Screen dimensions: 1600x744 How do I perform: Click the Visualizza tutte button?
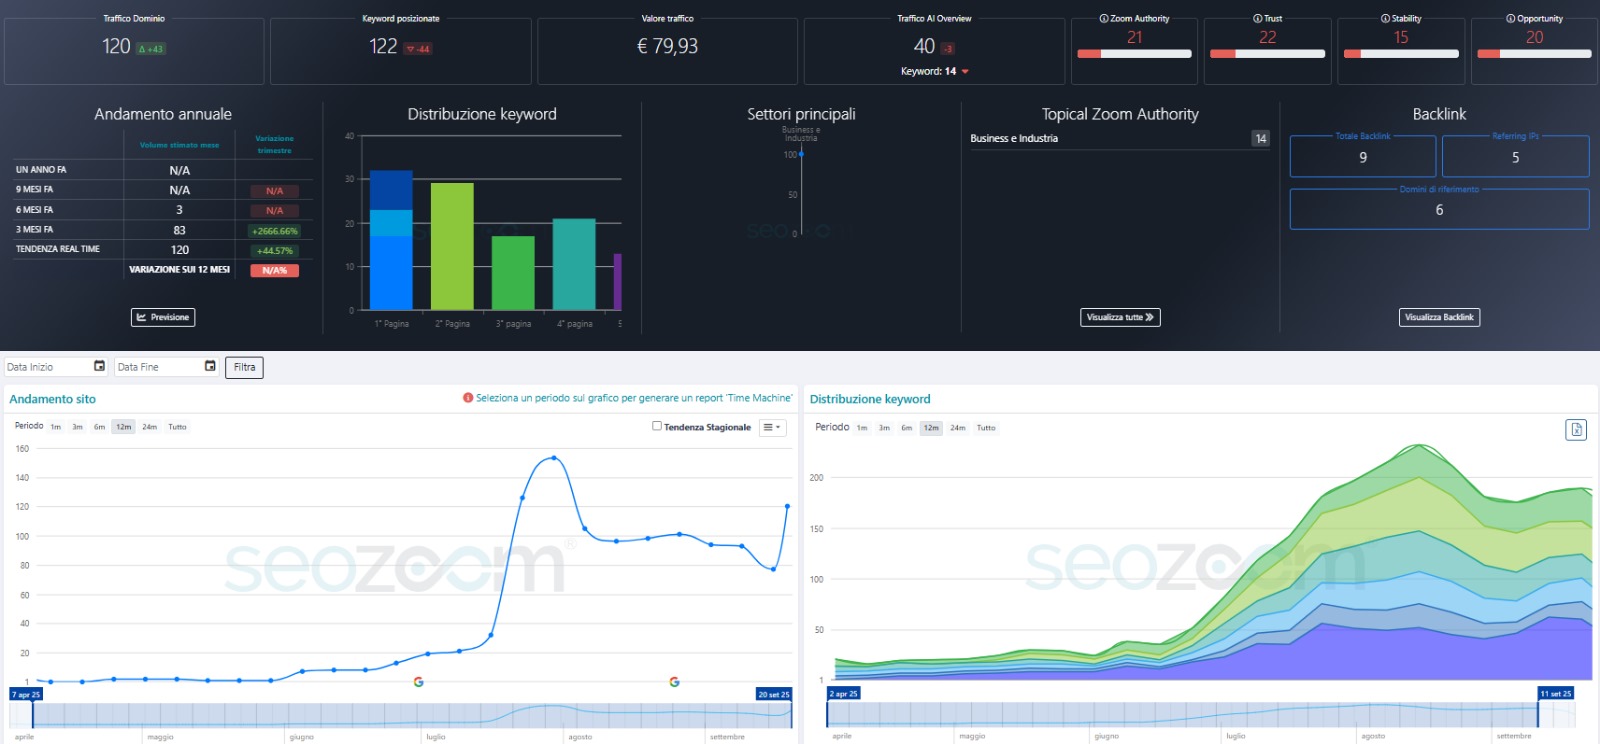coord(1120,317)
